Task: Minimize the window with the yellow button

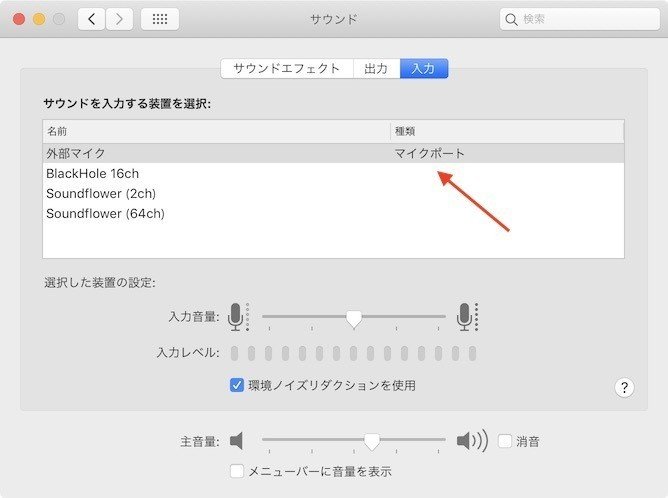Action: (39, 19)
